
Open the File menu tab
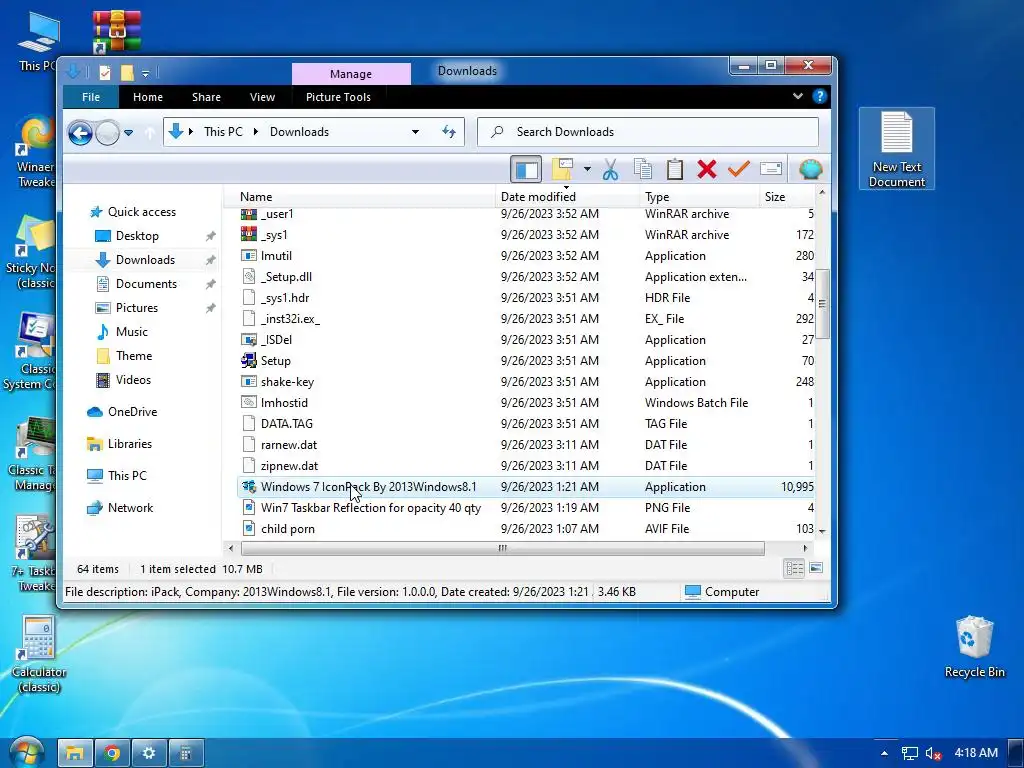[91, 97]
